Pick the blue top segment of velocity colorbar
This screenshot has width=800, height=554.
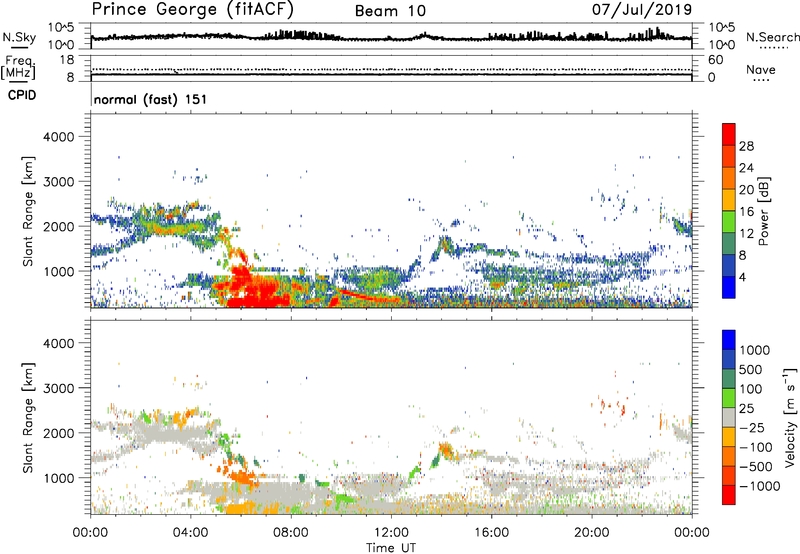(729, 340)
